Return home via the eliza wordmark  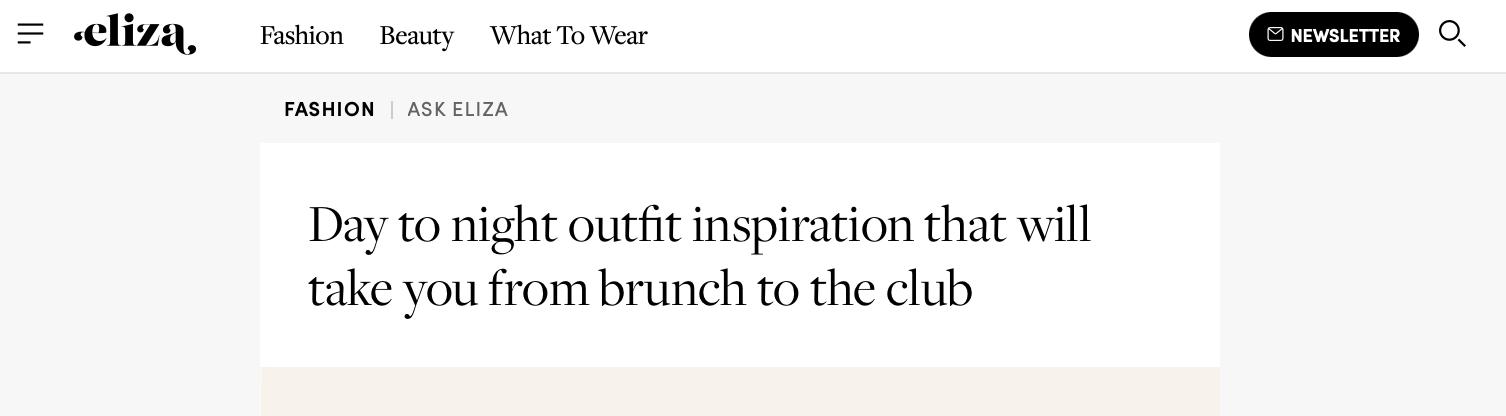[x=135, y=35]
